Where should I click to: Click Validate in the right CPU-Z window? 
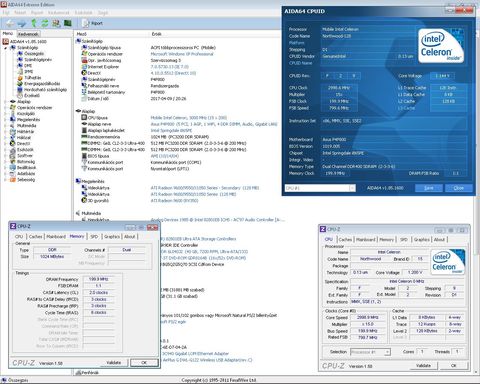pyautogui.click(x=423, y=365)
